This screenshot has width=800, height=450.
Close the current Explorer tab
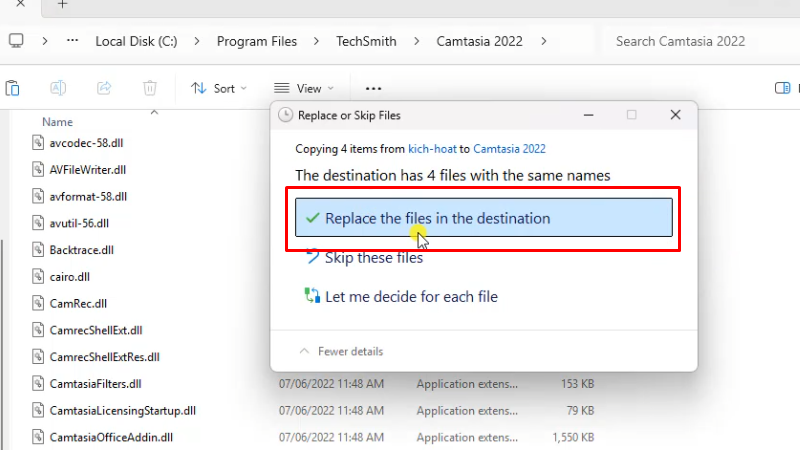pos(20,4)
